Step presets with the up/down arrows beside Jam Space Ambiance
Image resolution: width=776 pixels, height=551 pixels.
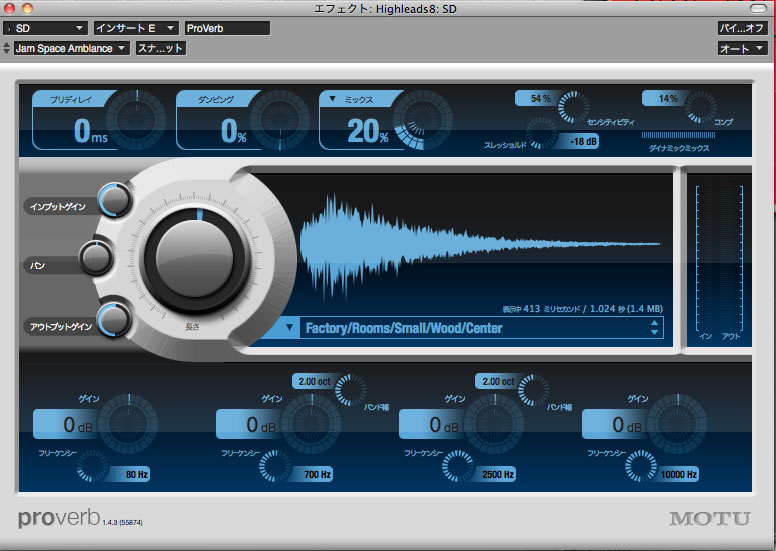[x=6, y=49]
